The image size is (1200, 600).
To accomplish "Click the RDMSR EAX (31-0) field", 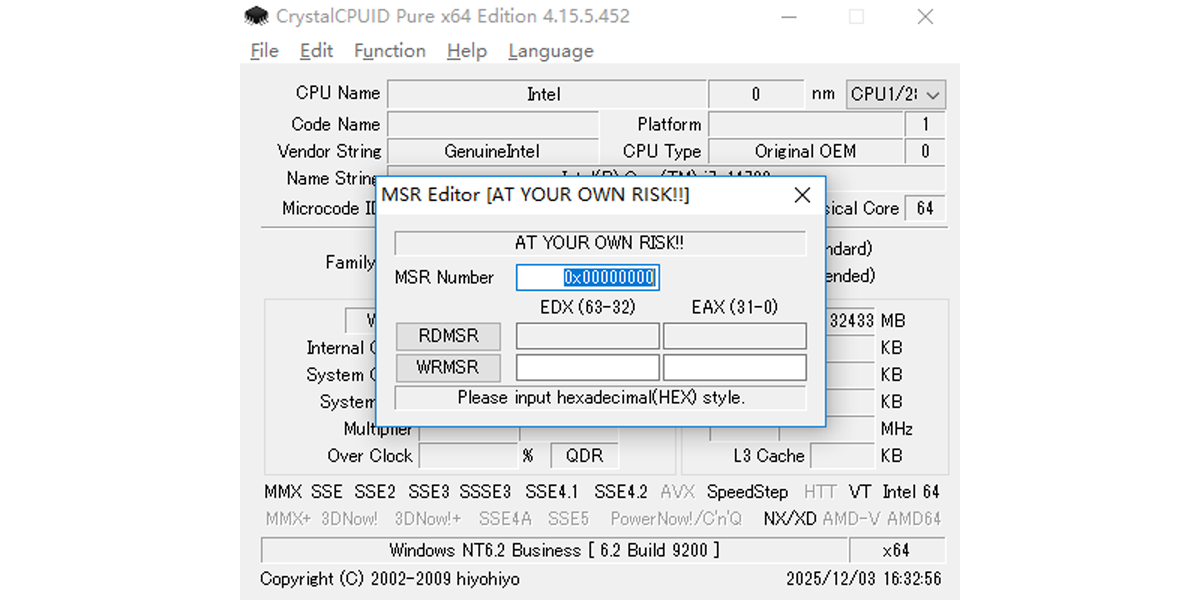I will tap(735, 336).
